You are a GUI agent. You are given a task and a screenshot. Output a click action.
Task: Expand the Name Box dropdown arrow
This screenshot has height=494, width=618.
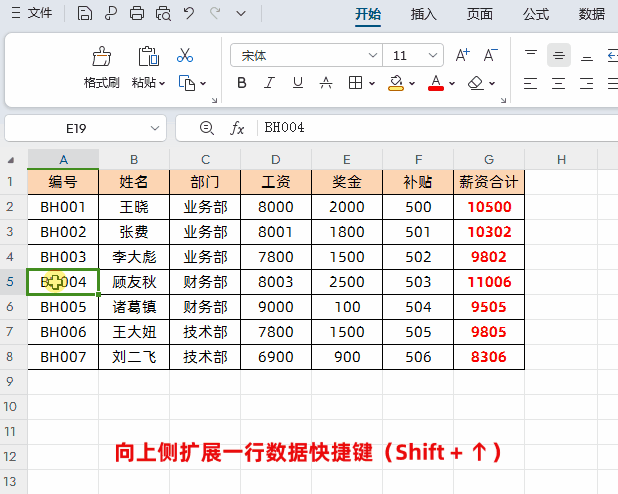(155, 128)
